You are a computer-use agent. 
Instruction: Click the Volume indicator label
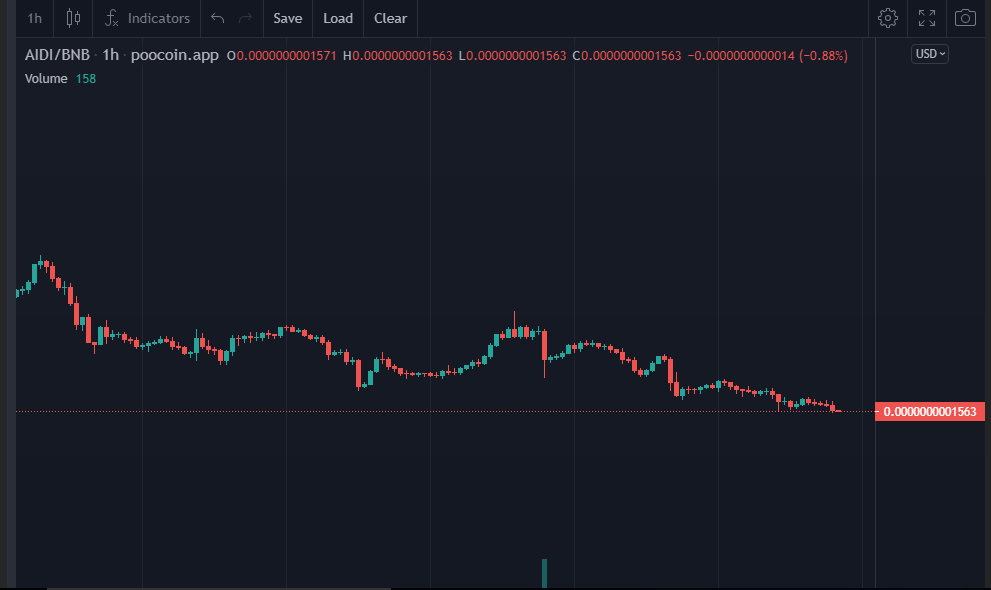pos(46,78)
